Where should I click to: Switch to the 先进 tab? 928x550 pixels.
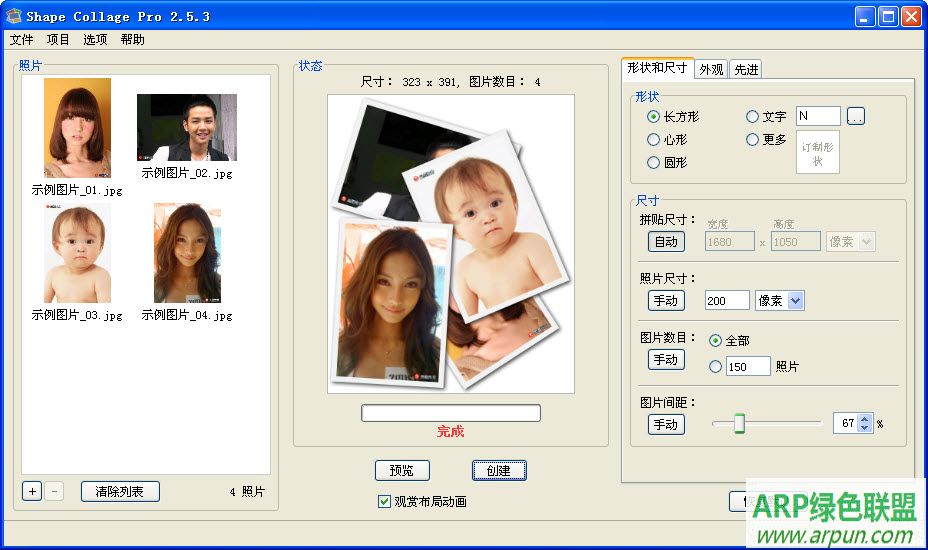(x=746, y=69)
